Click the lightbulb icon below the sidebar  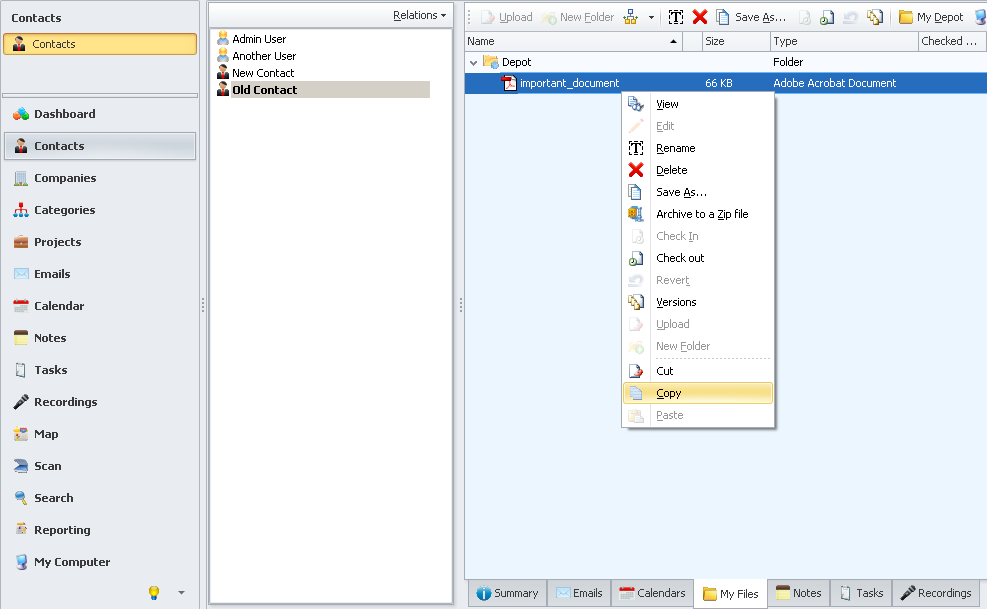[154, 593]
